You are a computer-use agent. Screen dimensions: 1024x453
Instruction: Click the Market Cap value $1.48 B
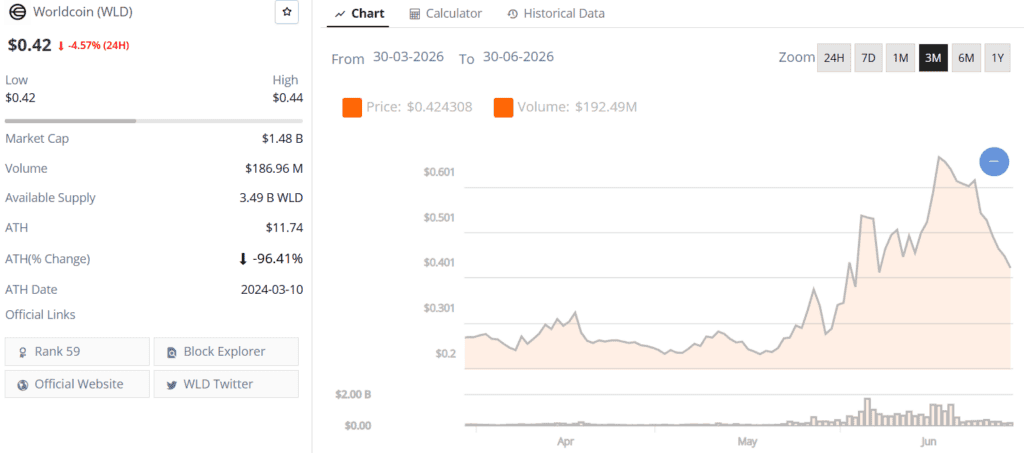click(x=282, y=138)
